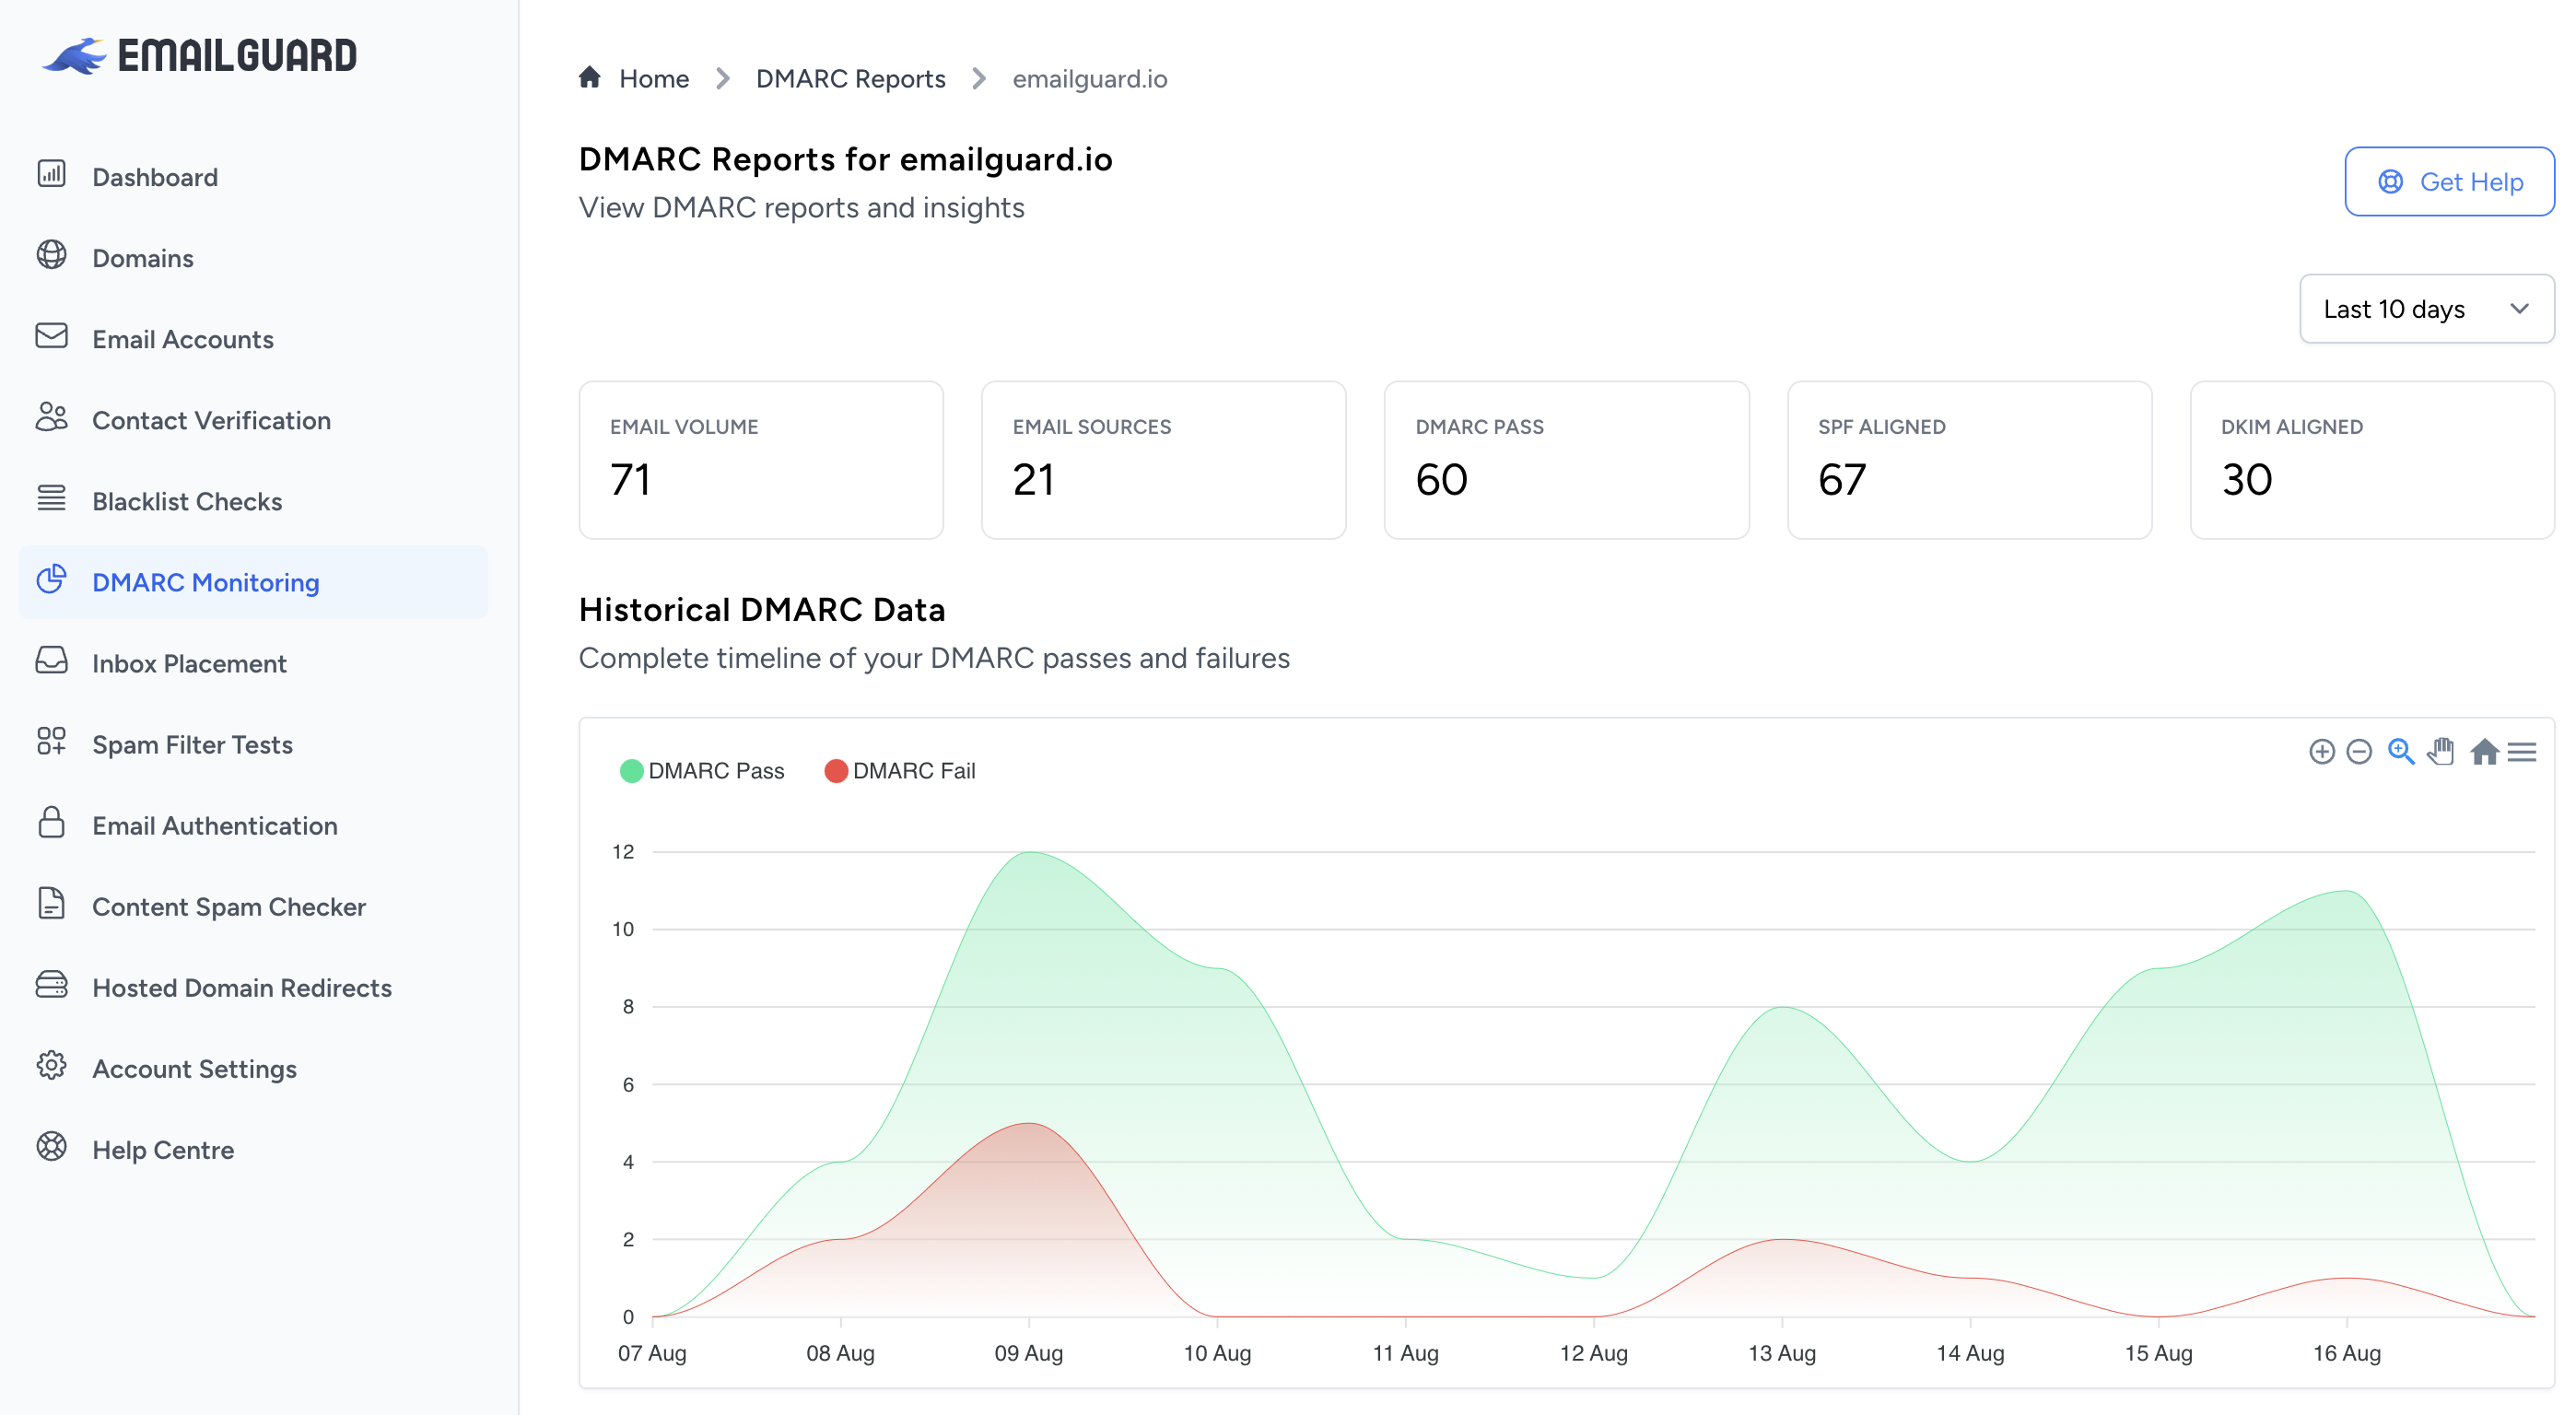Click the Dashboard chart icon
The image size is (2576, 1415).
(x=52, y=174)
